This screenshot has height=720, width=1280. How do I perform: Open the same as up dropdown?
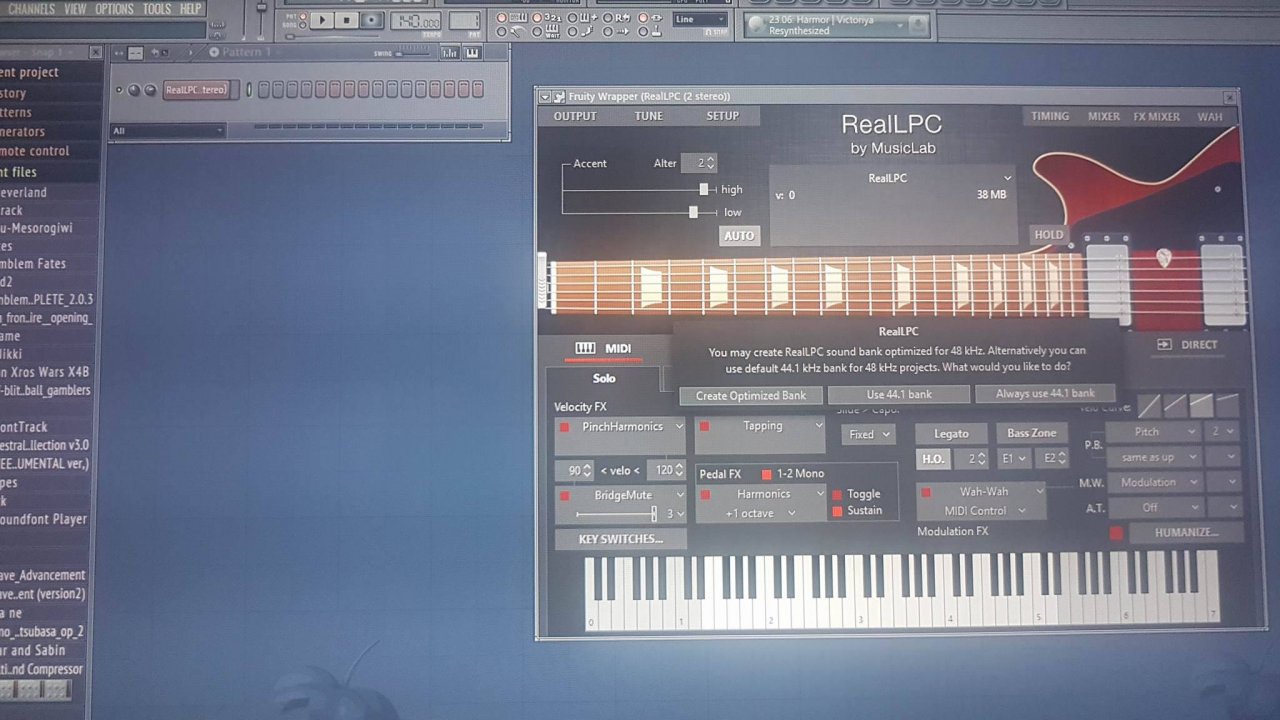coord(1153,457)
